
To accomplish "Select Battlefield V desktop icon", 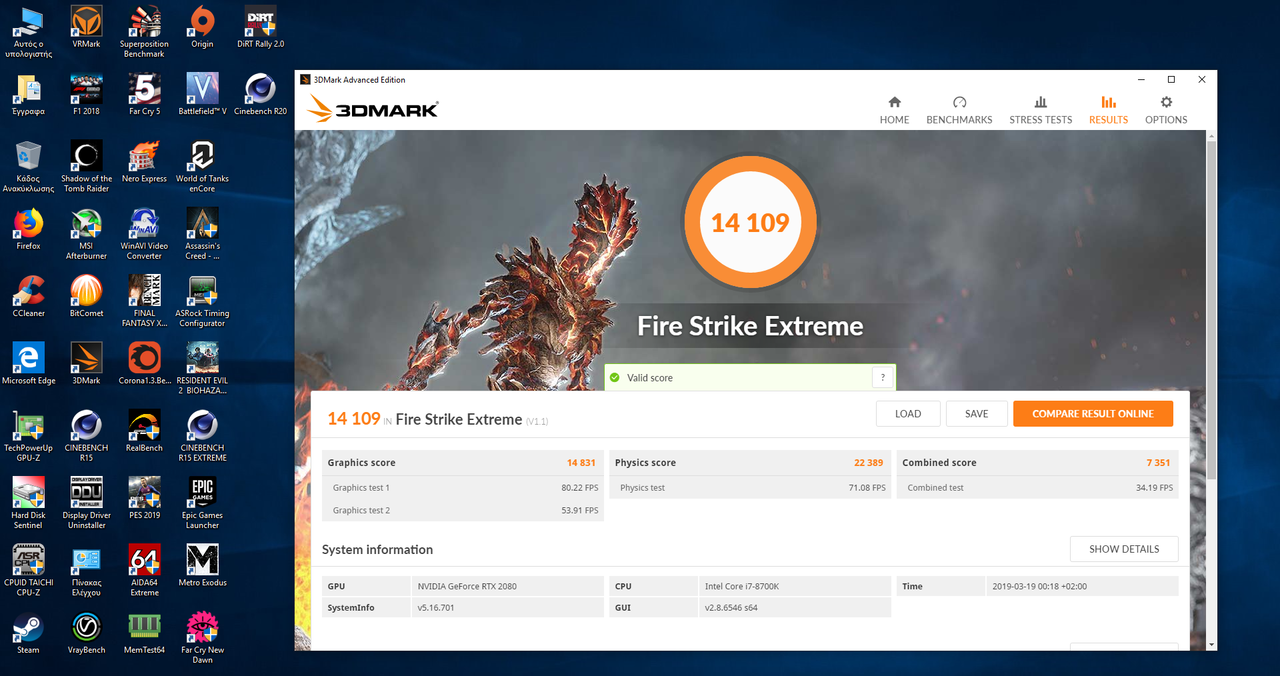I will tap(202, 95).
